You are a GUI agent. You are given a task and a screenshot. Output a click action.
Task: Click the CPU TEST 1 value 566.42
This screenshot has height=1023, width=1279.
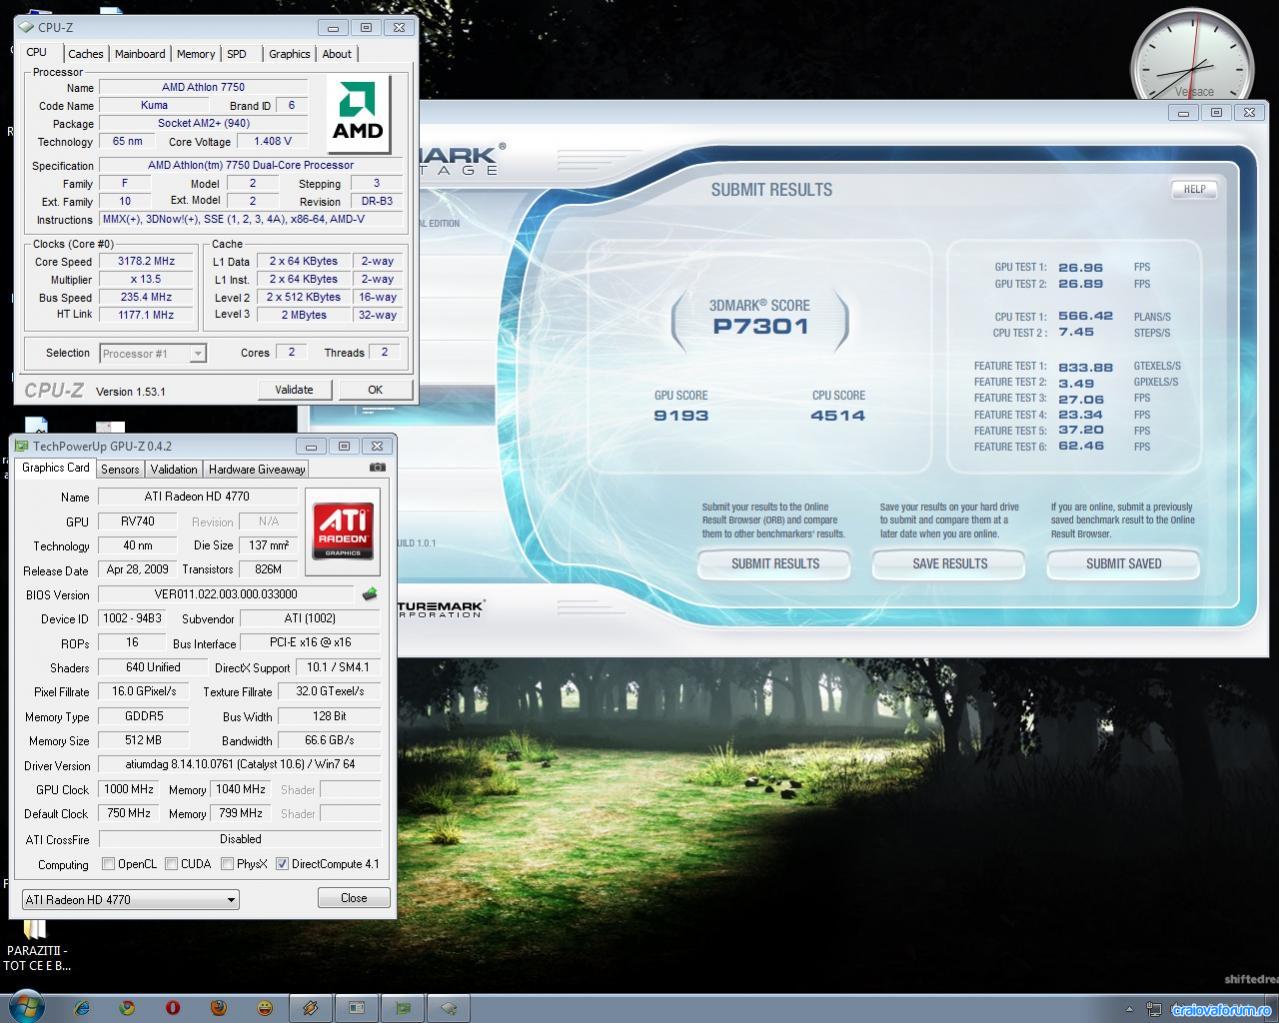1085,316
